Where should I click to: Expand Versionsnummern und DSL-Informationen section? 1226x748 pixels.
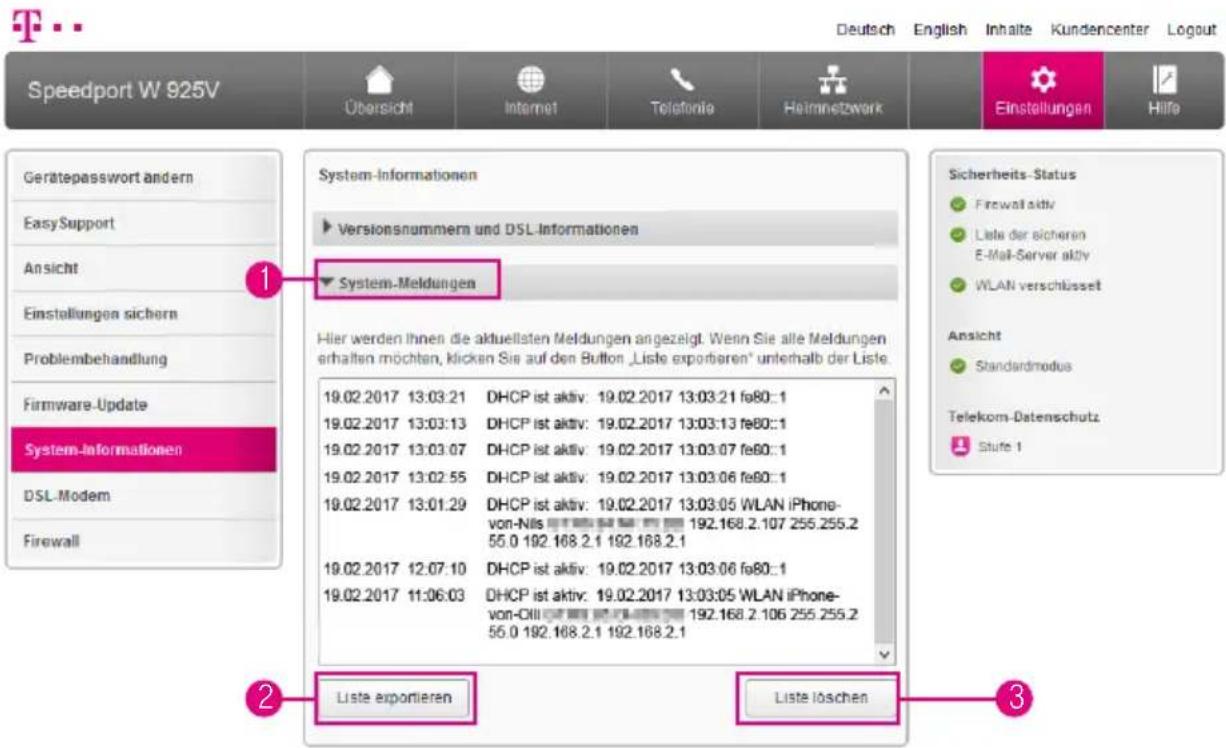(x=605, y=229)
